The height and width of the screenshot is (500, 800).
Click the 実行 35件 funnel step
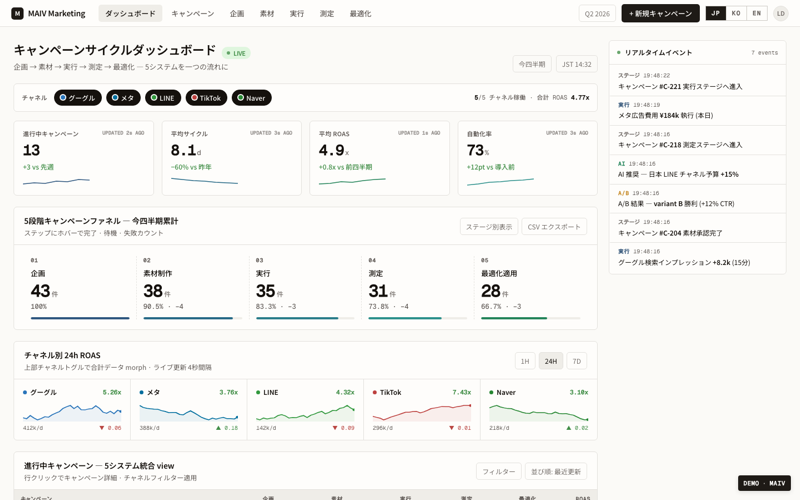(x=305, y=288)
